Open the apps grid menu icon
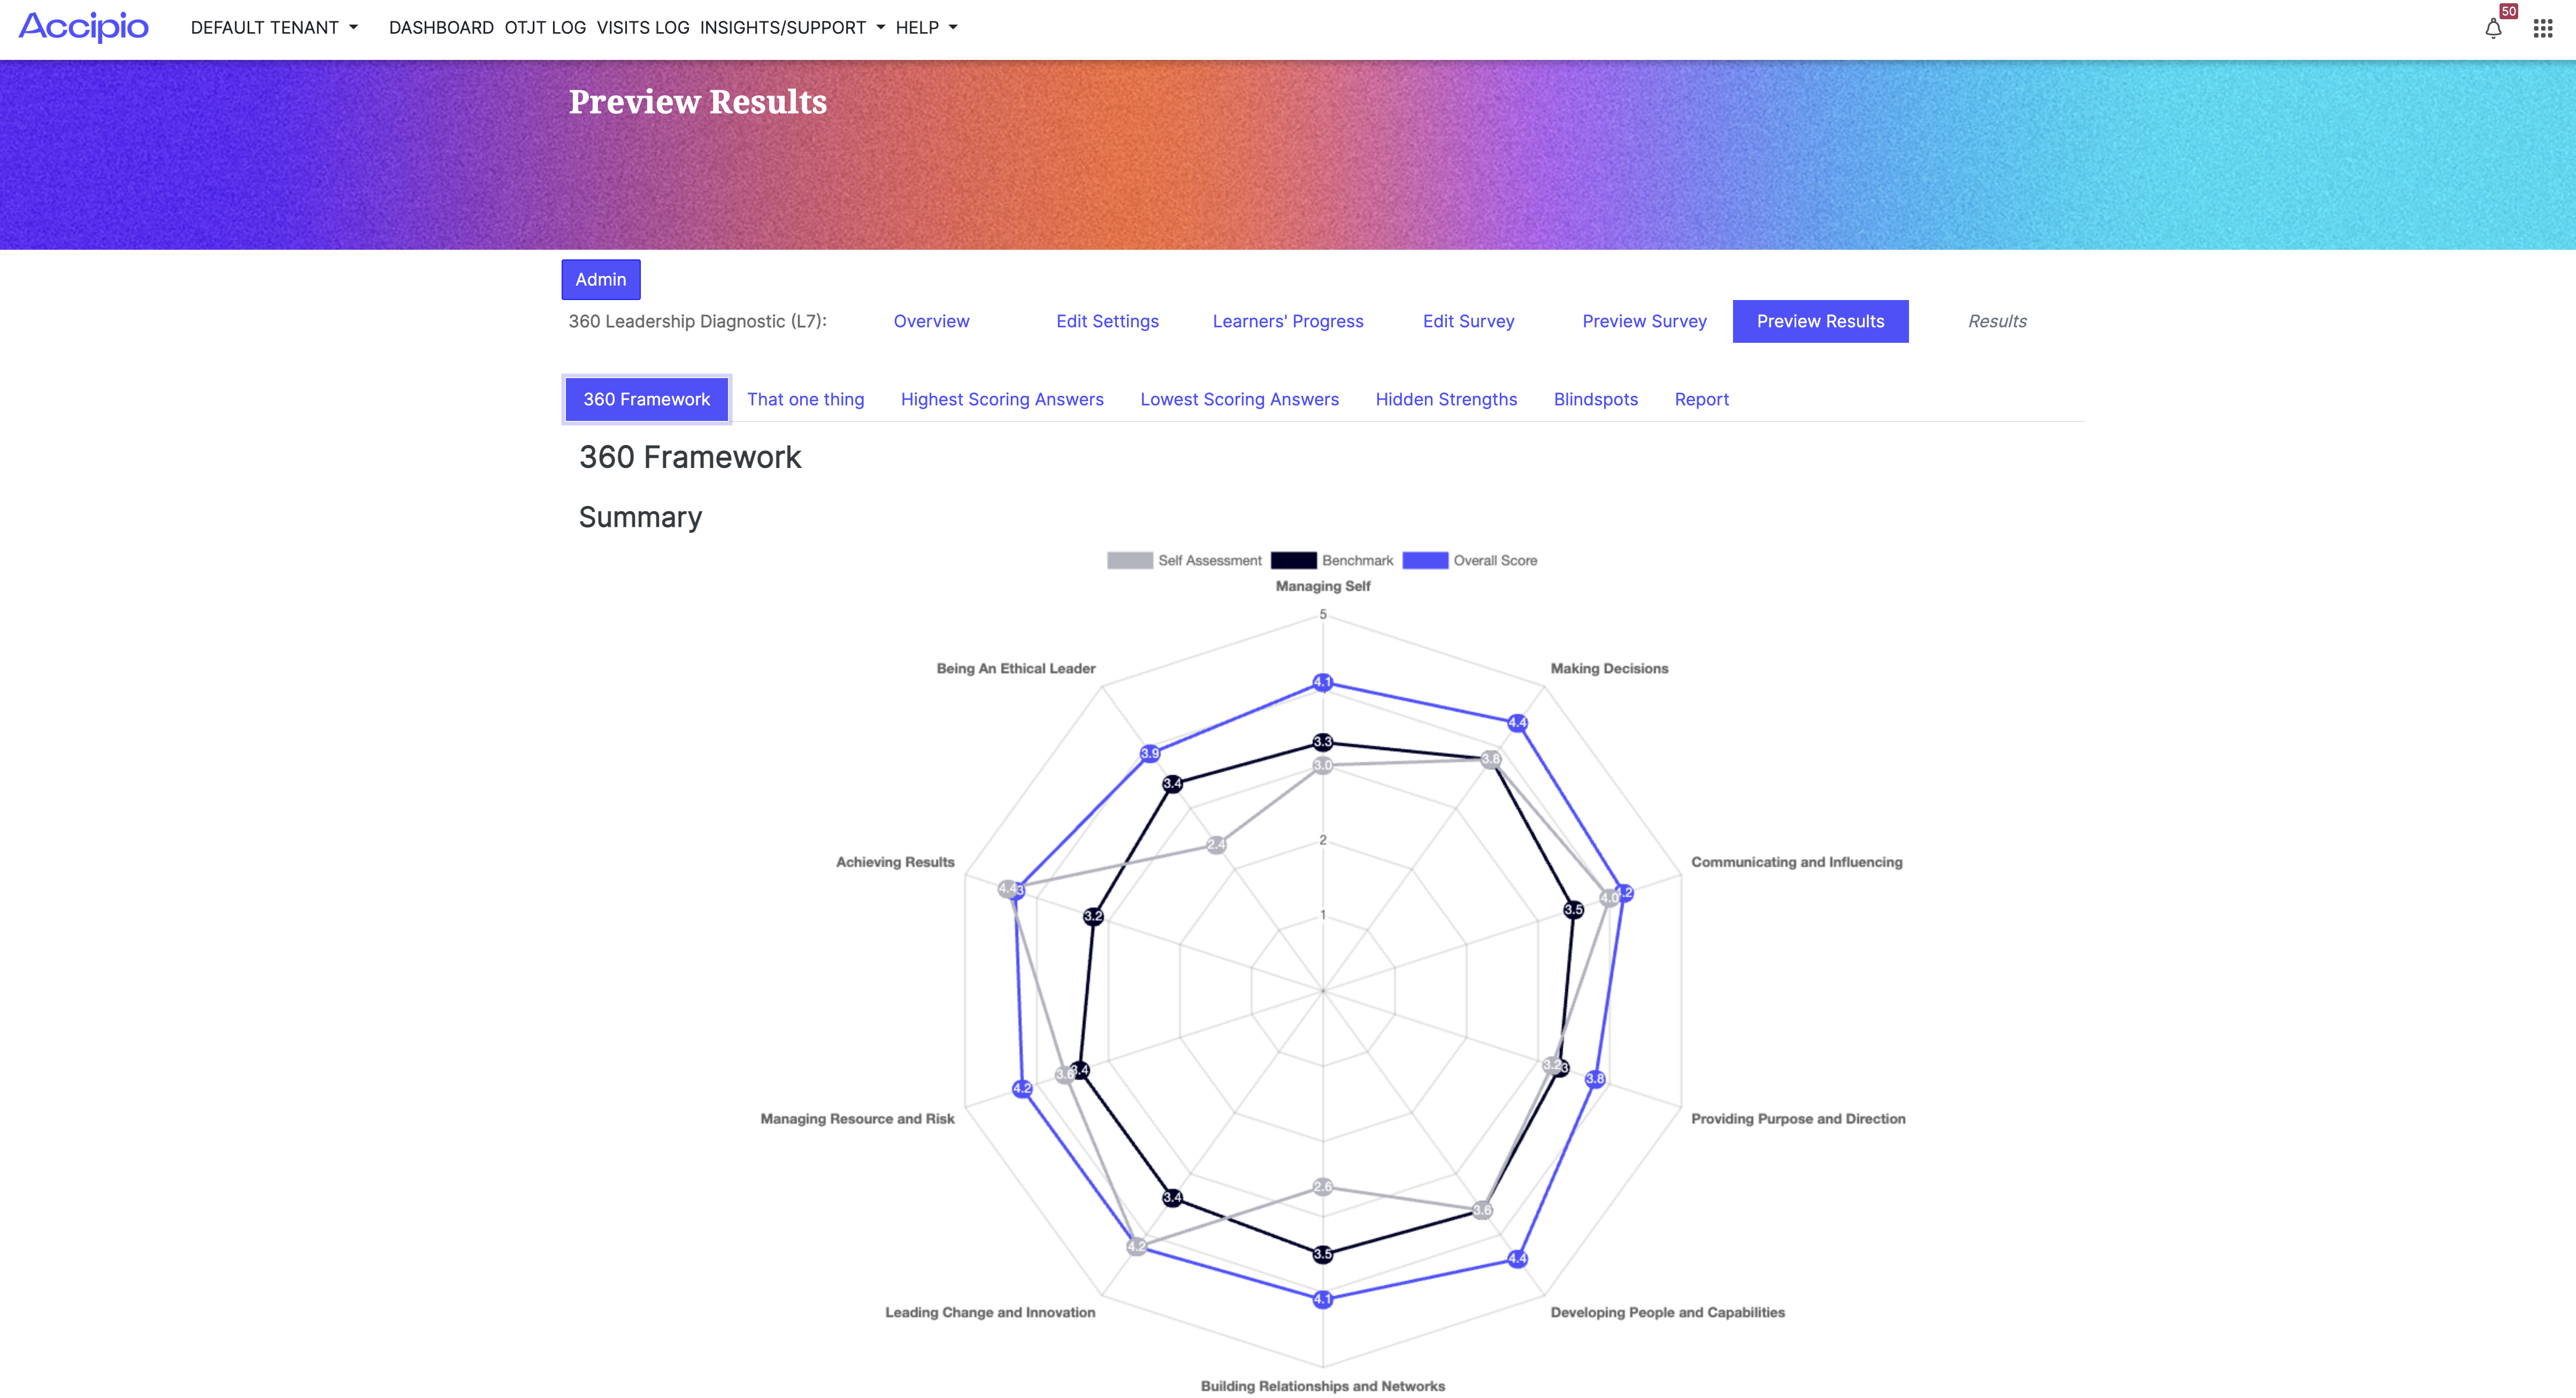The height and width of the screenshot is (1398, 2576). tap(2542, 29)
